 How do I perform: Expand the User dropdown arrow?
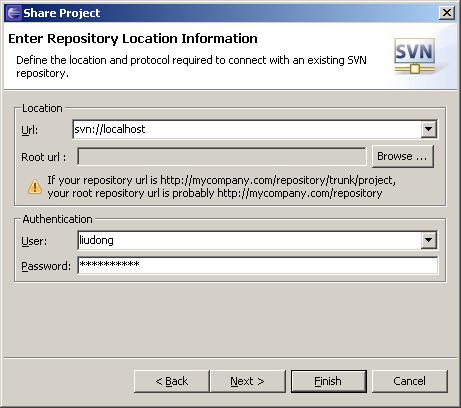[x=429, y=240]
